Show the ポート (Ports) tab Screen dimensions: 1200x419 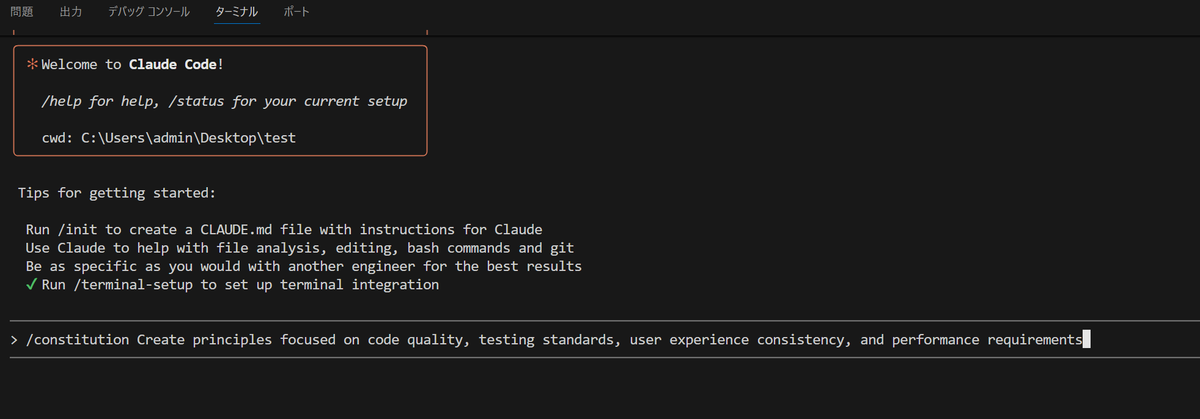tap(296, 12)
